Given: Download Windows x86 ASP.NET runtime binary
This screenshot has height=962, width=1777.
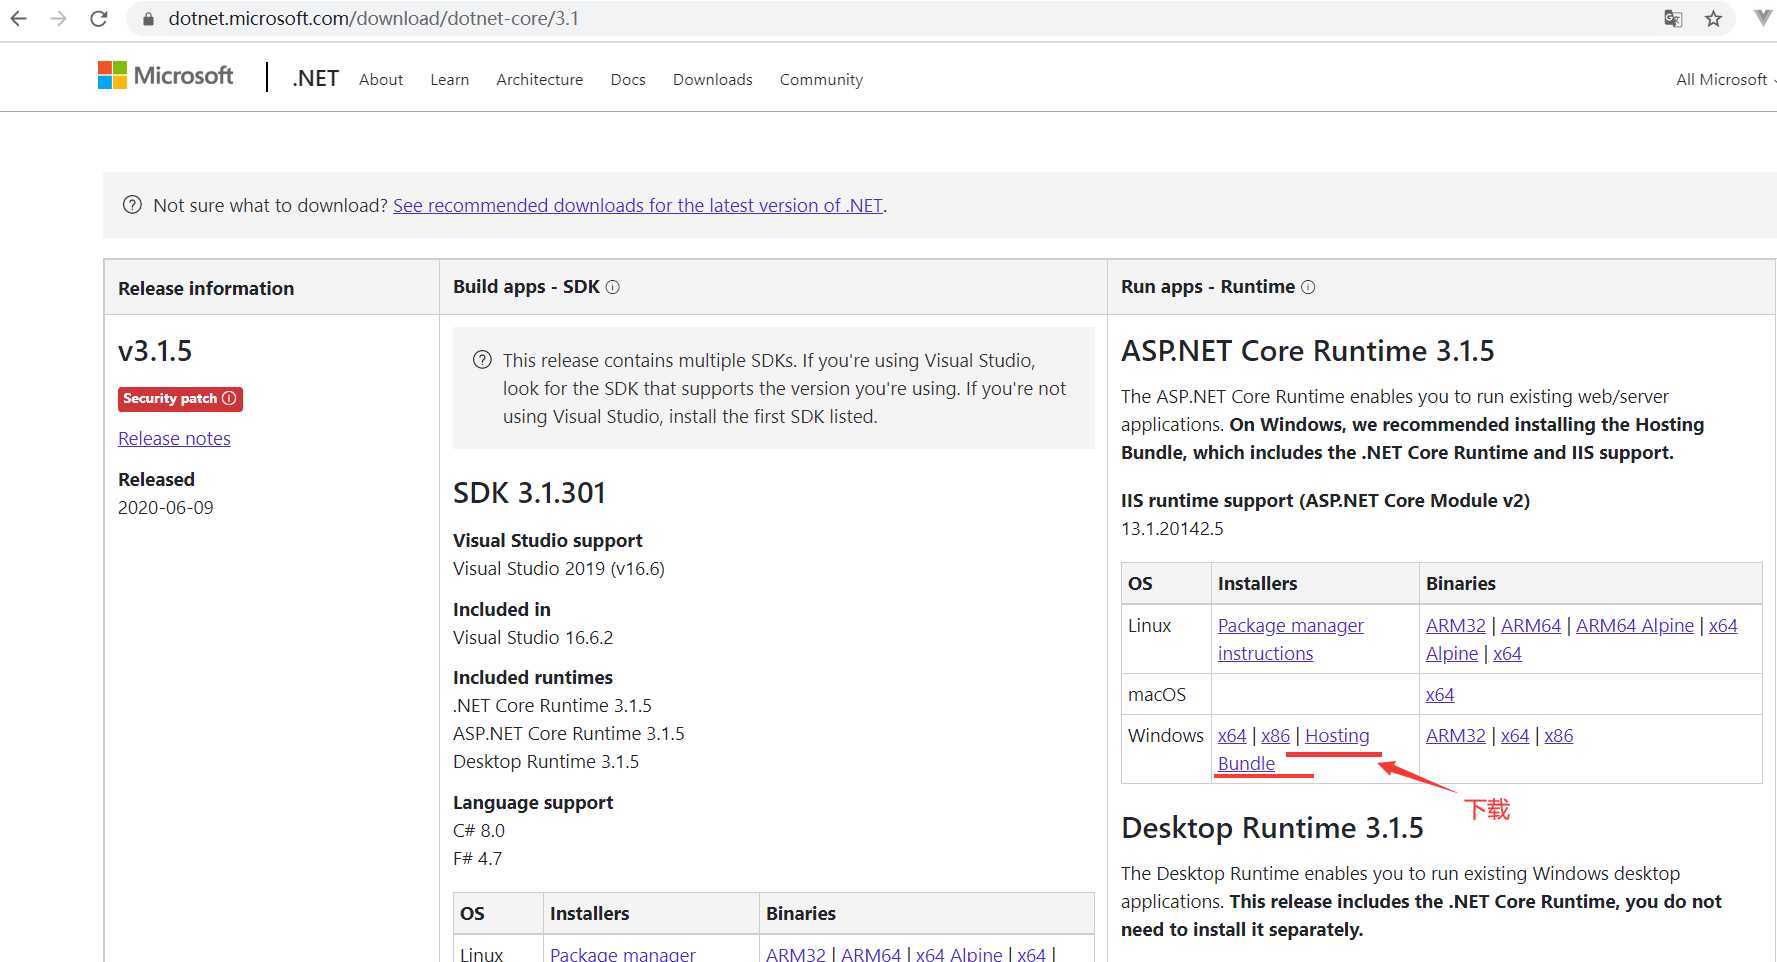Looking at the screenshot, I should point(1558,735).
